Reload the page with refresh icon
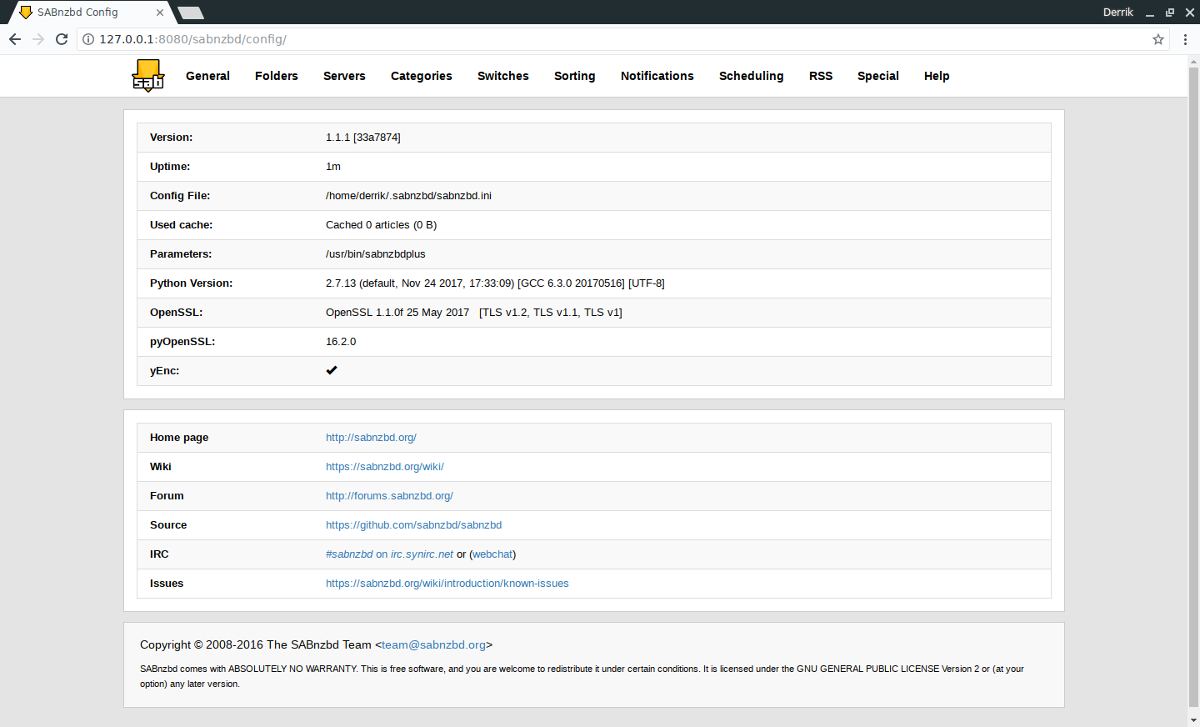The image size is (1200, 727). 62,39
